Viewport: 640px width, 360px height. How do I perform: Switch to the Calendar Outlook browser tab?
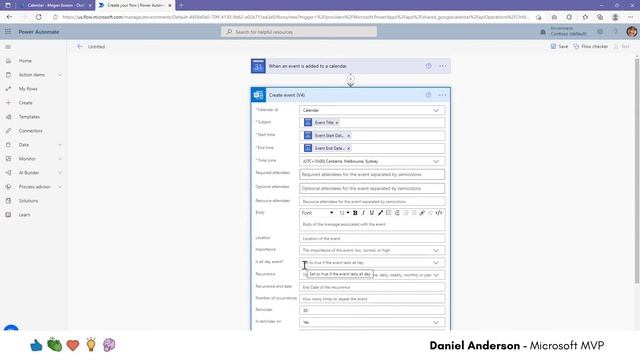click(55, 5)
